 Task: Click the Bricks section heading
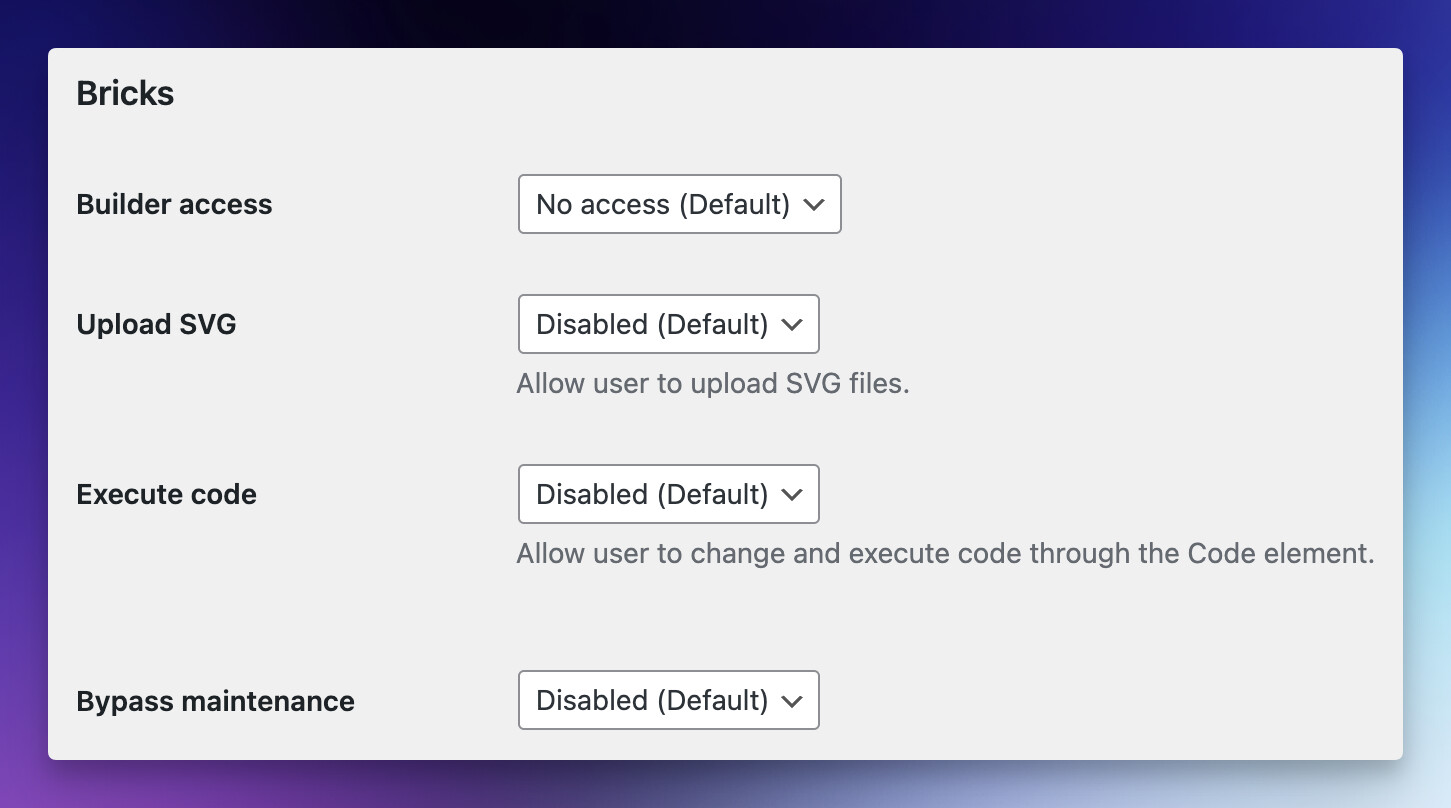pyautogui.click(x=125, y=93)
